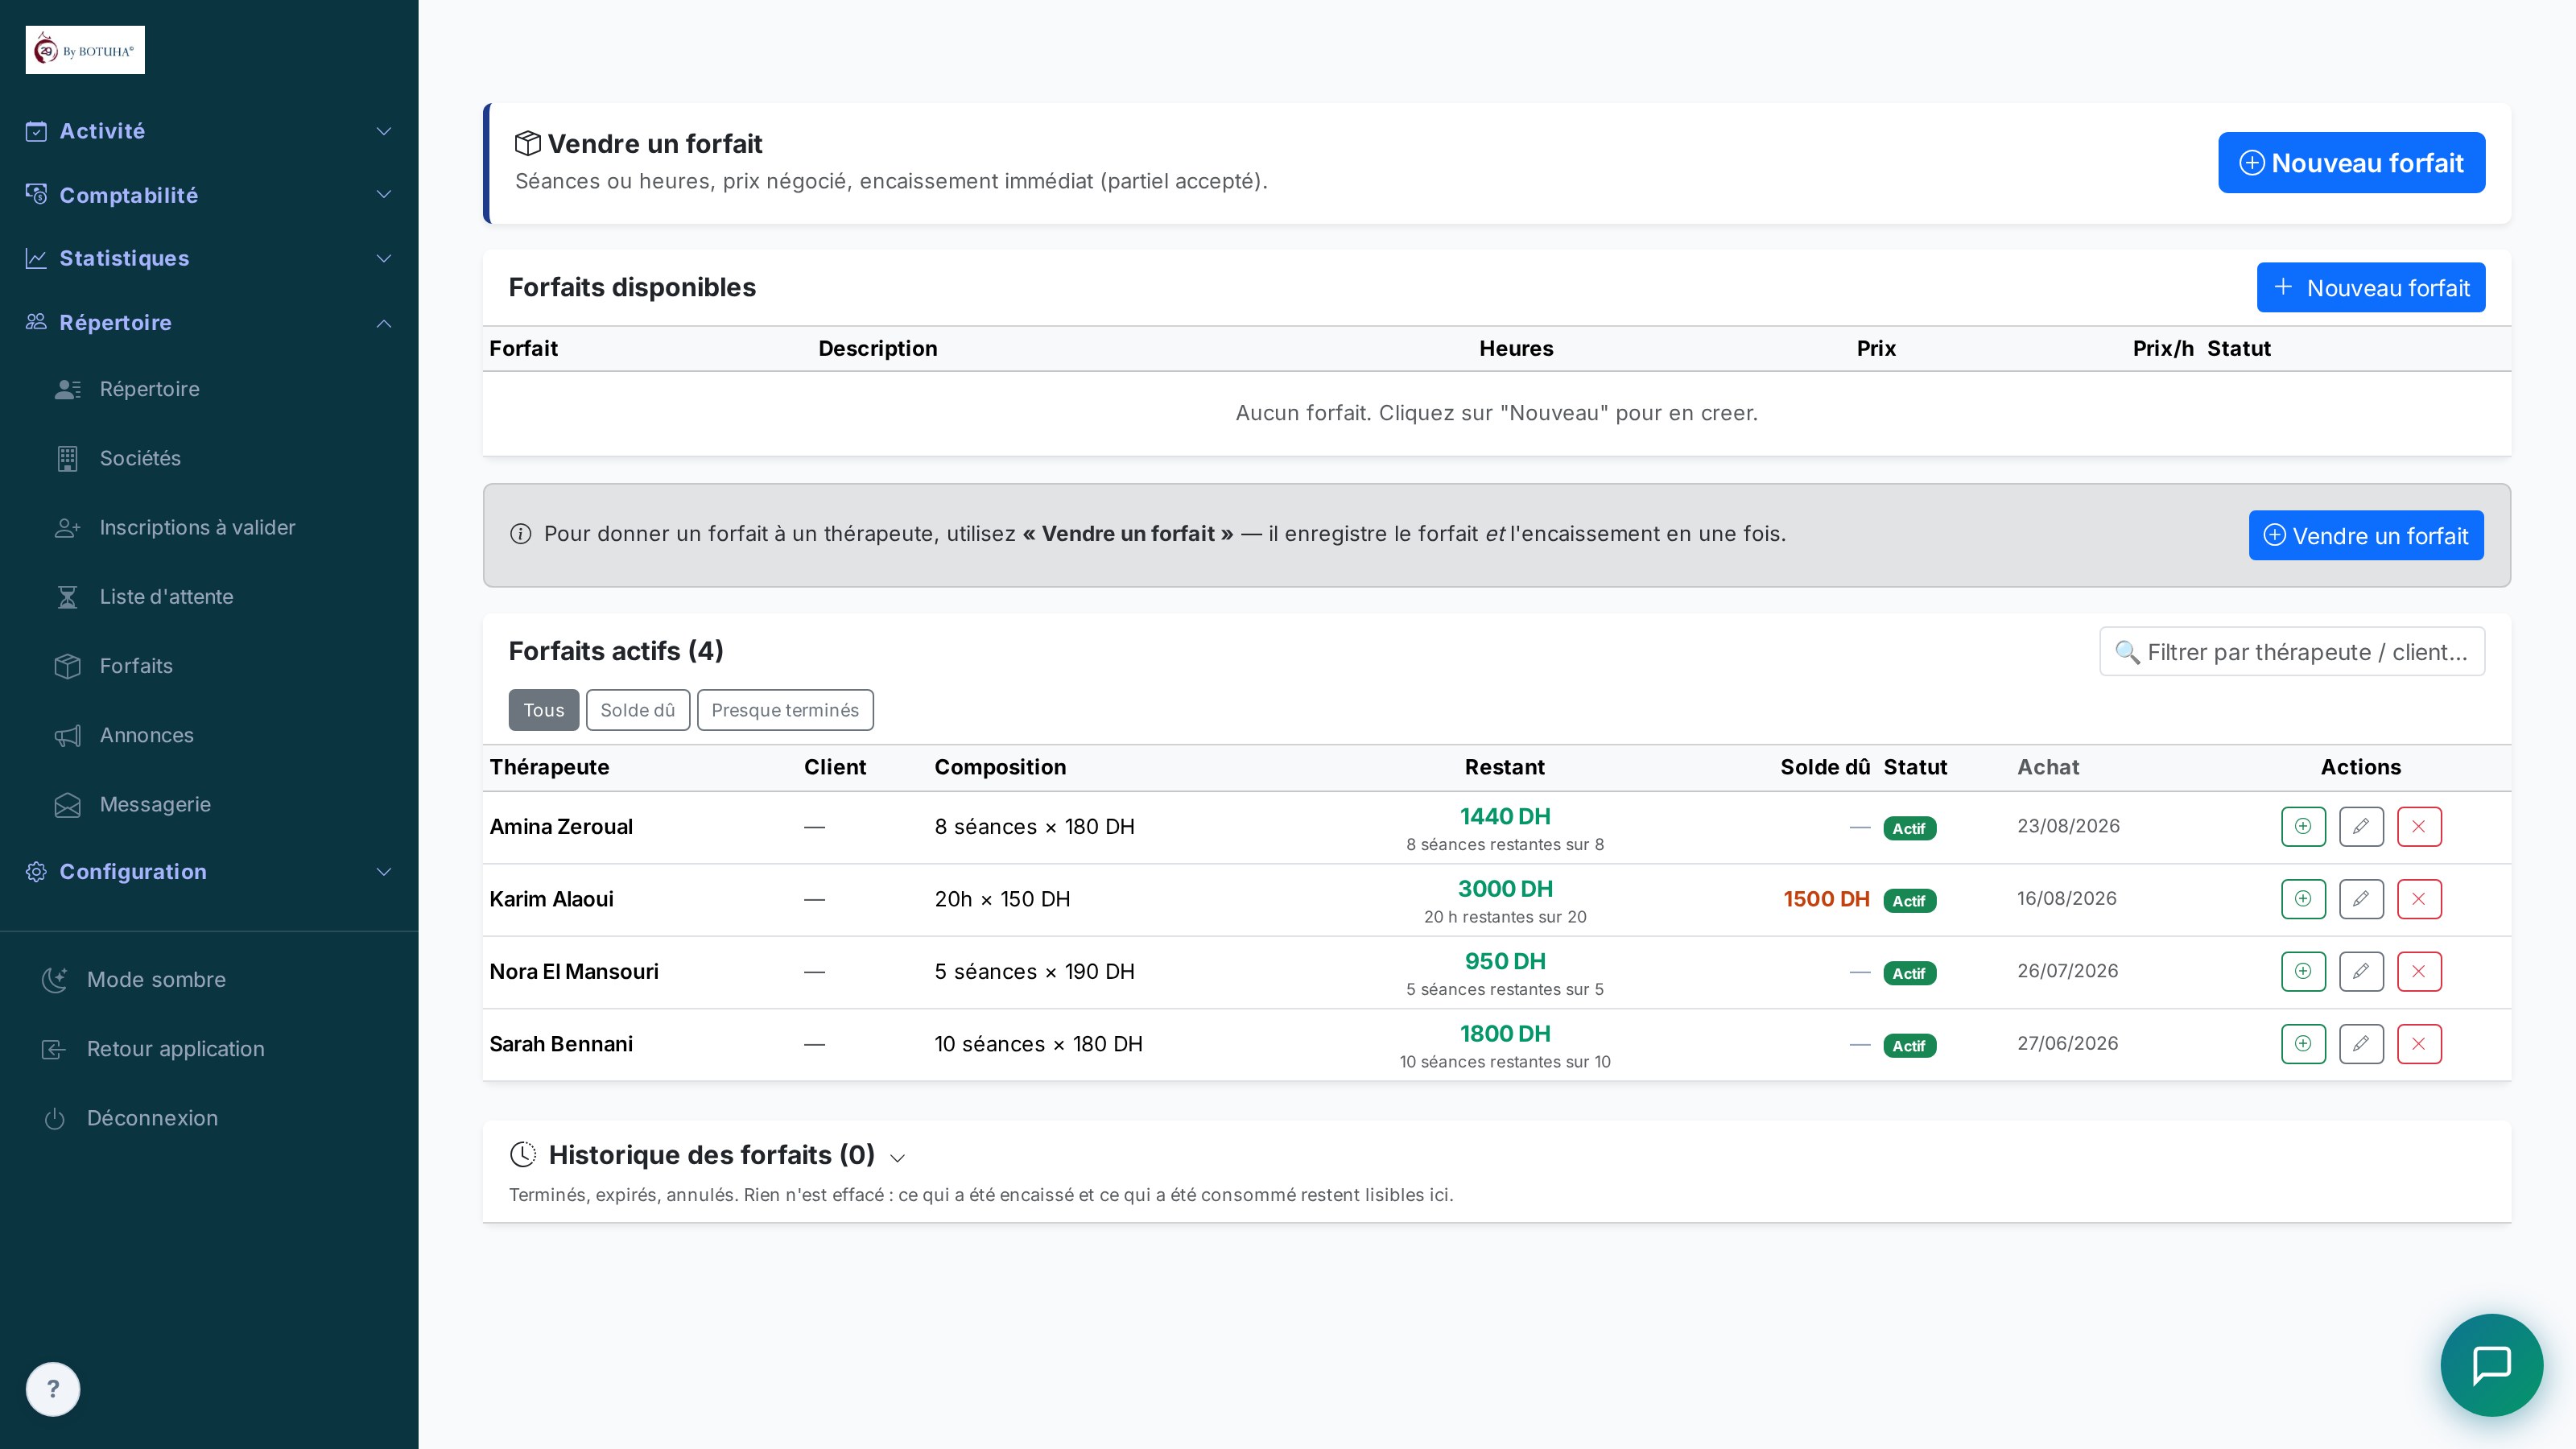The image size is (2576, 1449).
Task: Click the plus icon in Nora El Mansouri's row
Action: coord(2303,971)
